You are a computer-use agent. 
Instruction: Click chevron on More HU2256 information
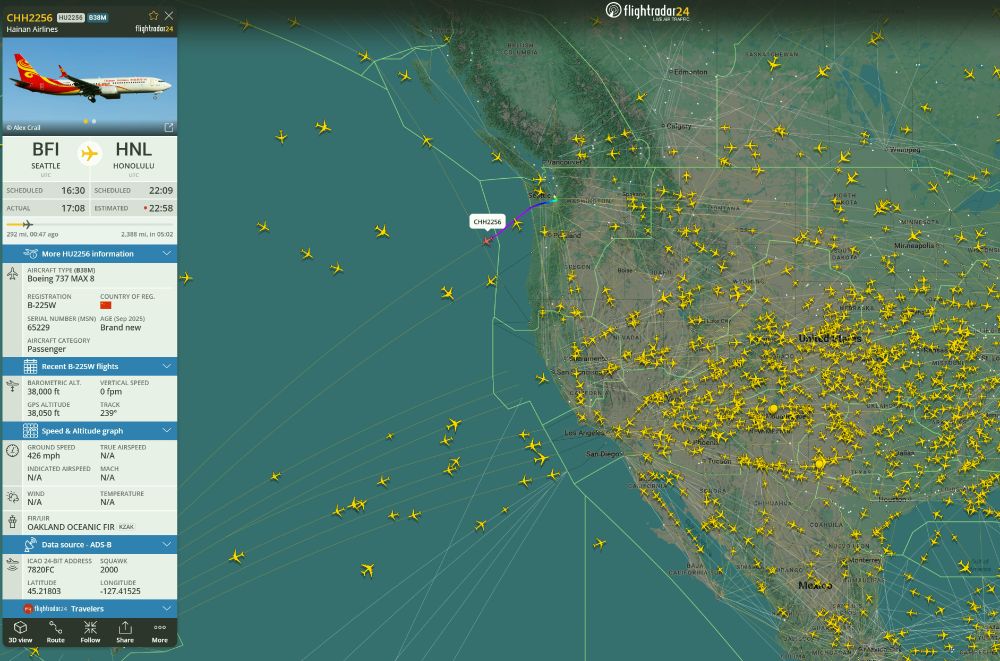click(x=166, y=253)
